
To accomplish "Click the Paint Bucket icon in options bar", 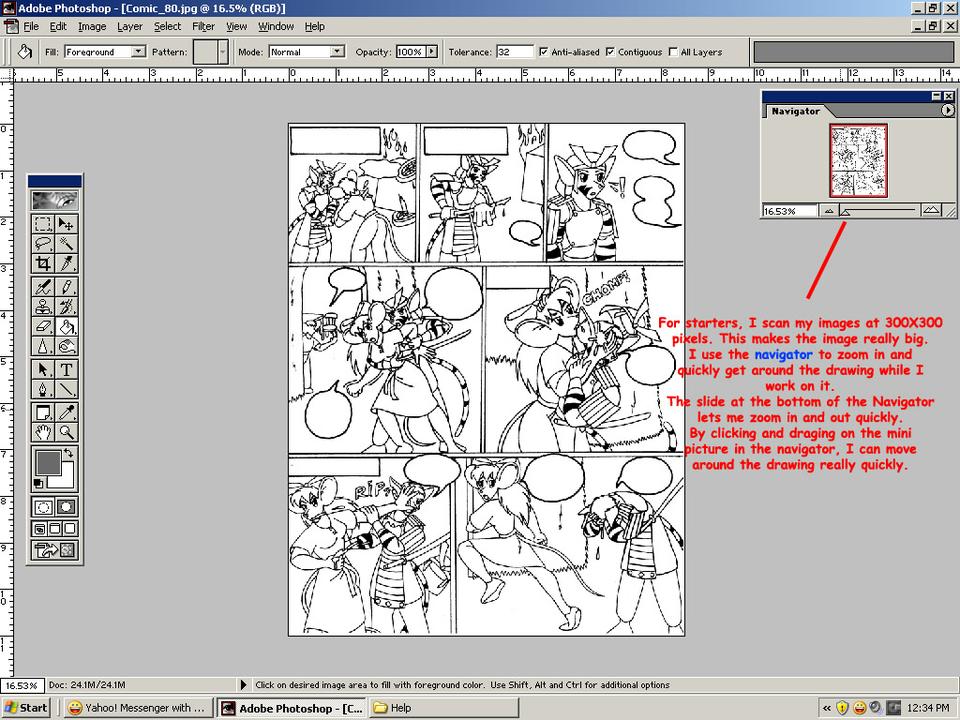I will (x=24, y=52).
